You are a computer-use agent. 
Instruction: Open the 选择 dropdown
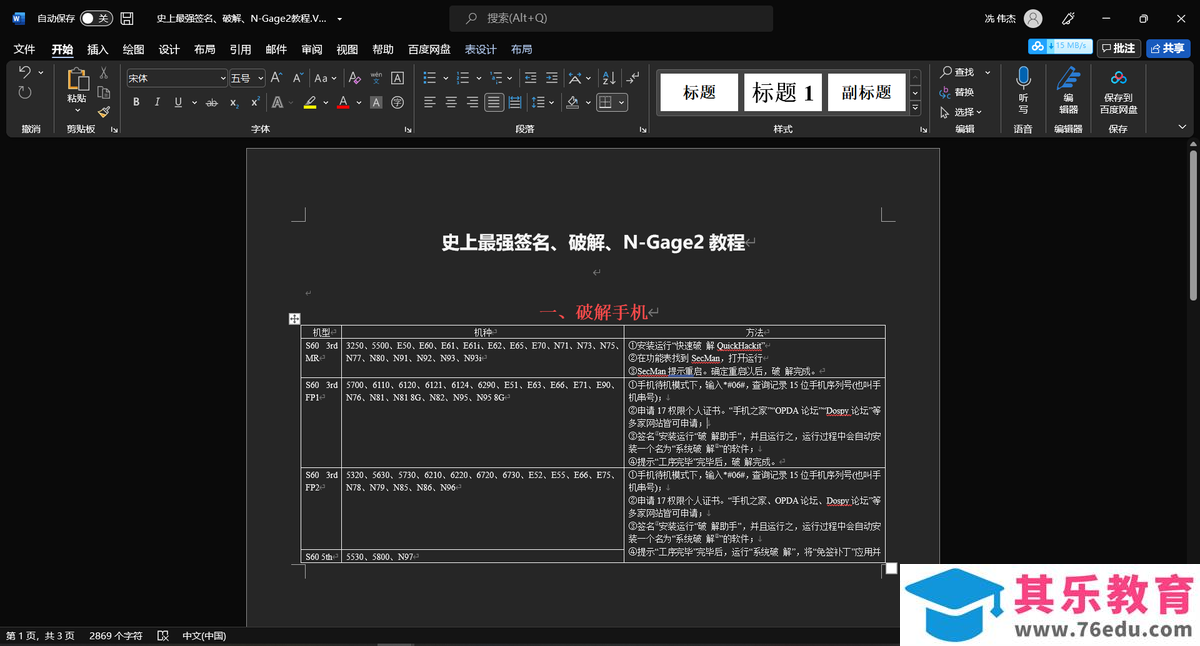pos(961,112)
